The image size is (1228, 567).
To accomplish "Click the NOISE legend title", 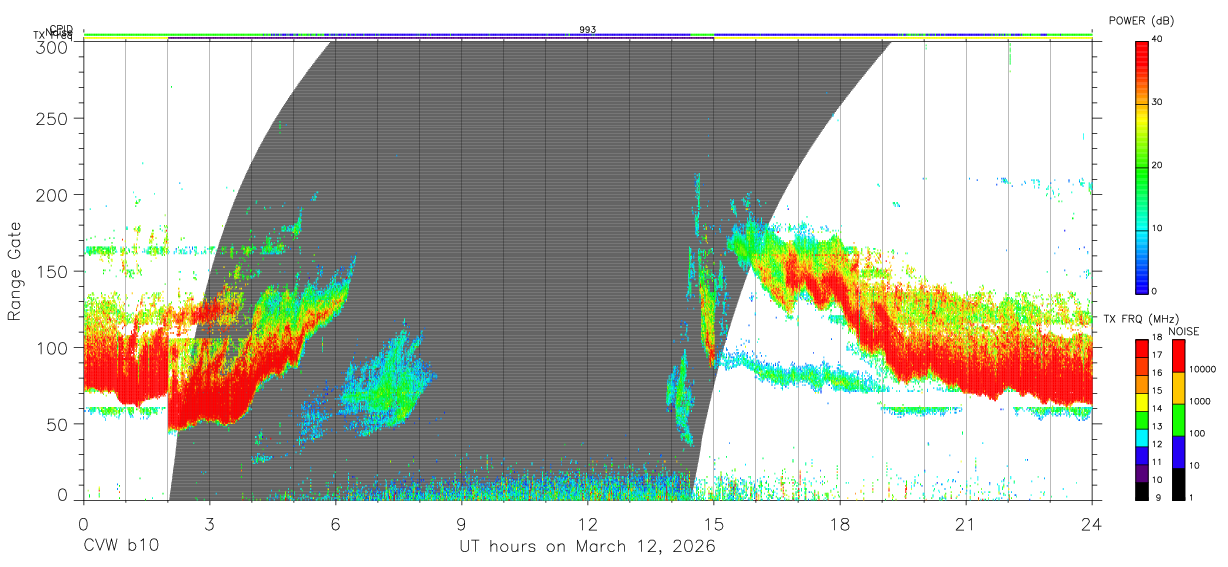I will pyautogui.click(x=1185, y=331).
